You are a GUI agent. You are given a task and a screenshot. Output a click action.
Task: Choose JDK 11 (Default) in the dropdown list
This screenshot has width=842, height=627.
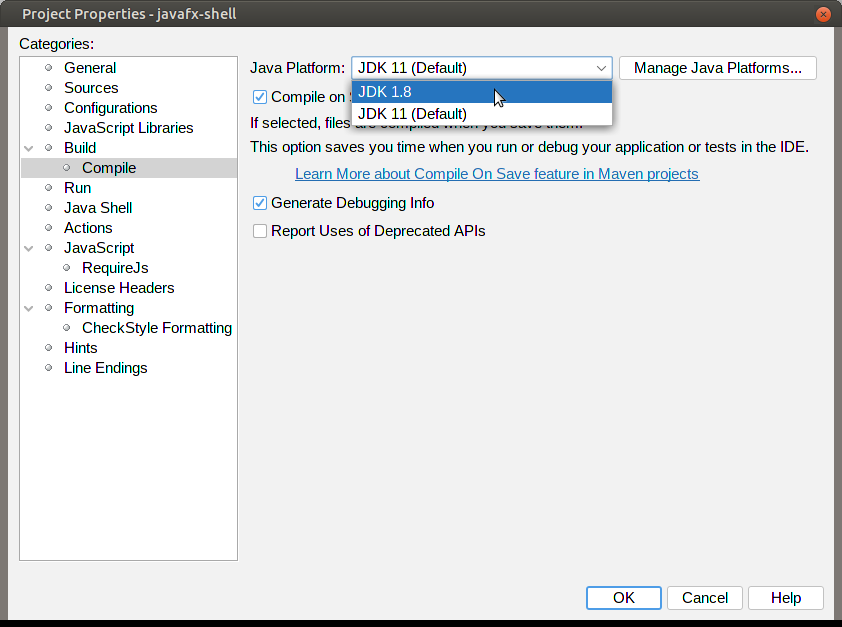[480, 114]
